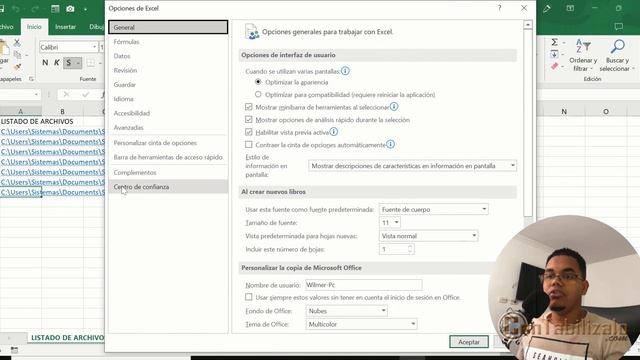This screenshot has width=640, height=360.
Task: Open Complementos section in options
Action: [168, 172]
